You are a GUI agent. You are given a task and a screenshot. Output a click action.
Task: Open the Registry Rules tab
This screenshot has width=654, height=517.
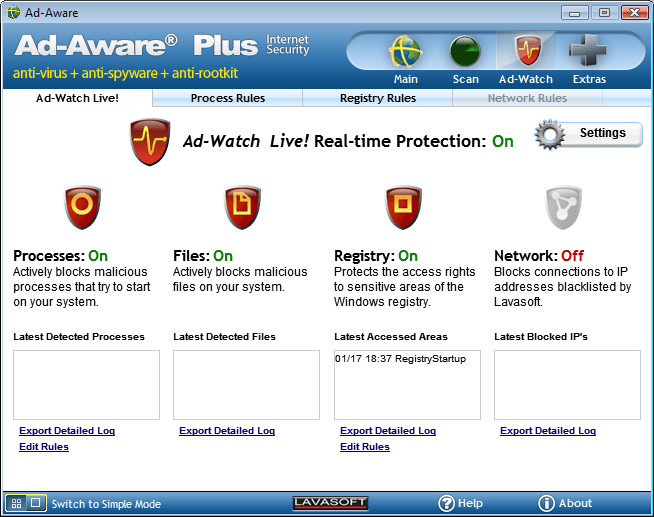(378, 98)
